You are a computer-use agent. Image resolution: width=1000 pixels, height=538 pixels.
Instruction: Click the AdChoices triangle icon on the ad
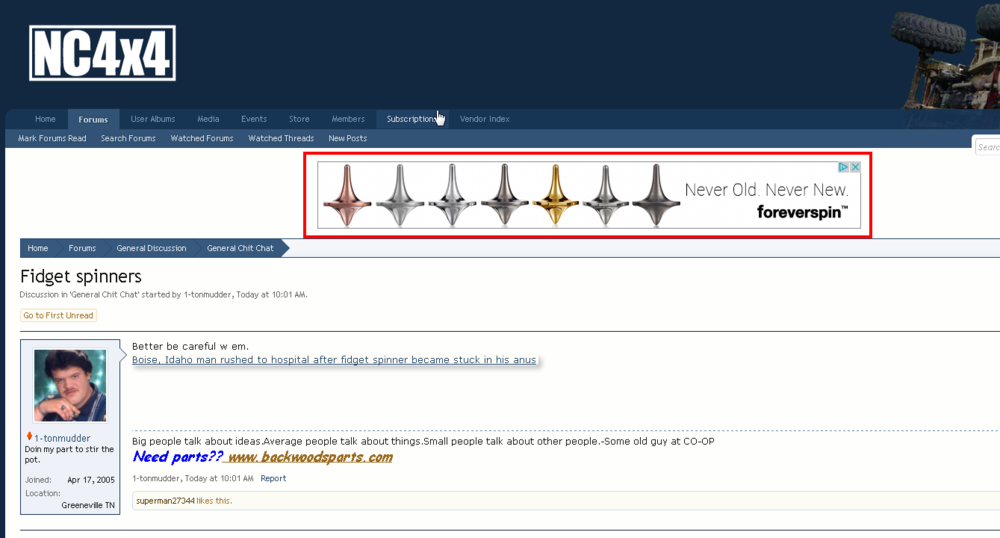pyautogui.click(x=843, y=167)
